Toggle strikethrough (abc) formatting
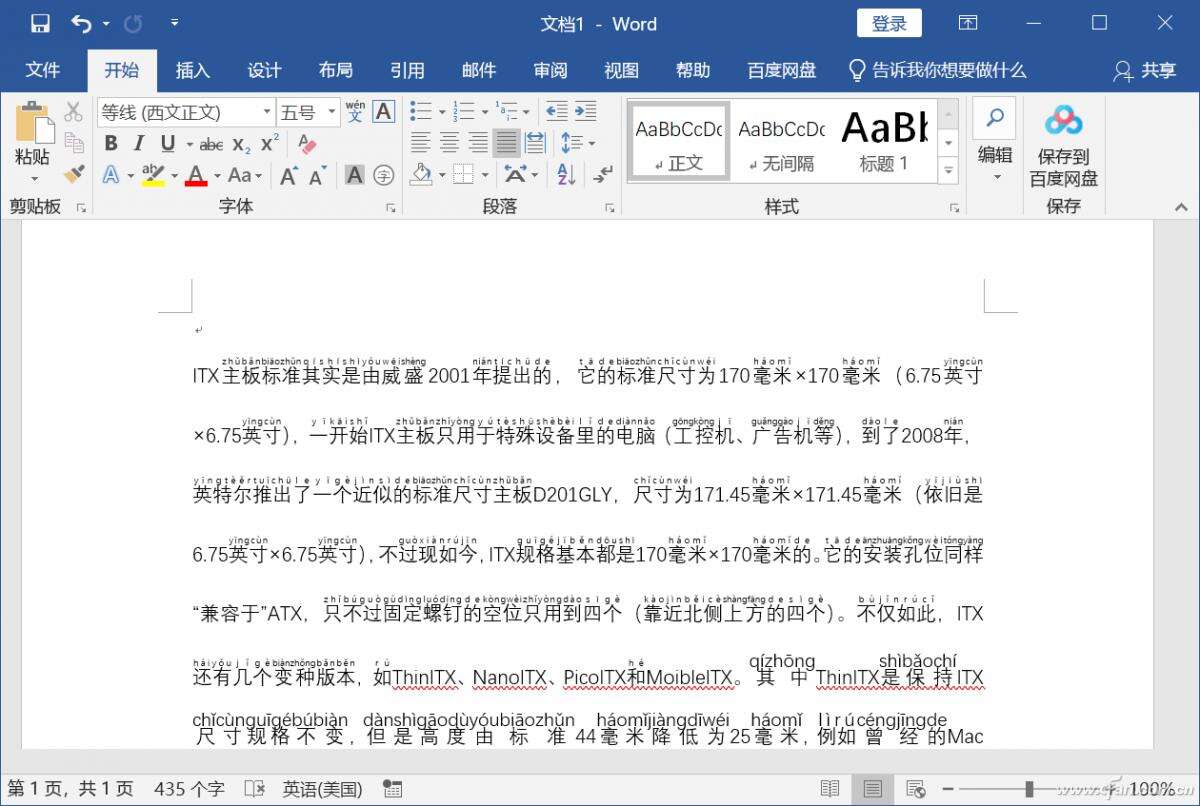The image size is (1200, 806). (x=211, y=144)
